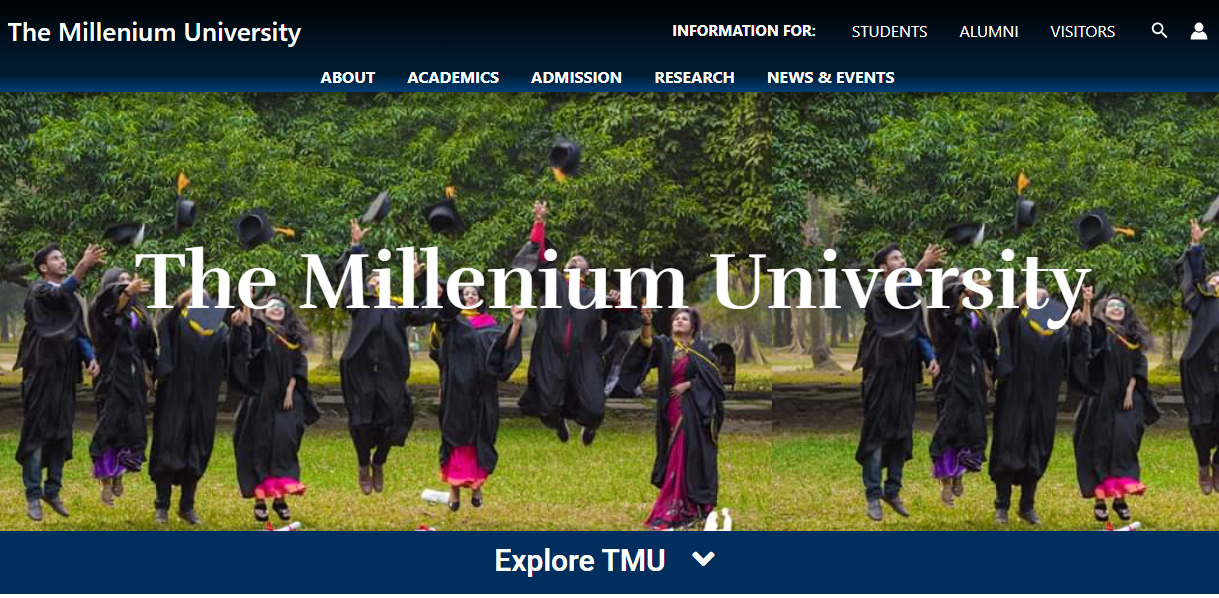Open NEWS & EVENTS in navigation
1219x598 pixels.
(831, 77)
